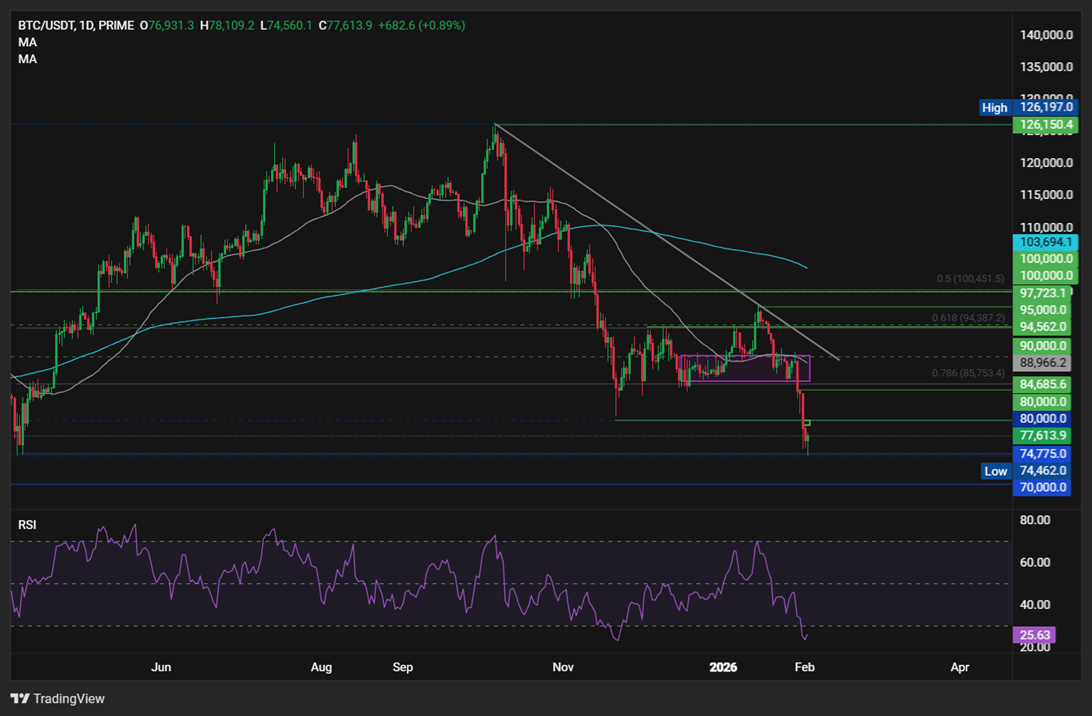Click the 2026 label on the time axis
The width and height of the screenshot is (1092, 716).
click(723, 667)
